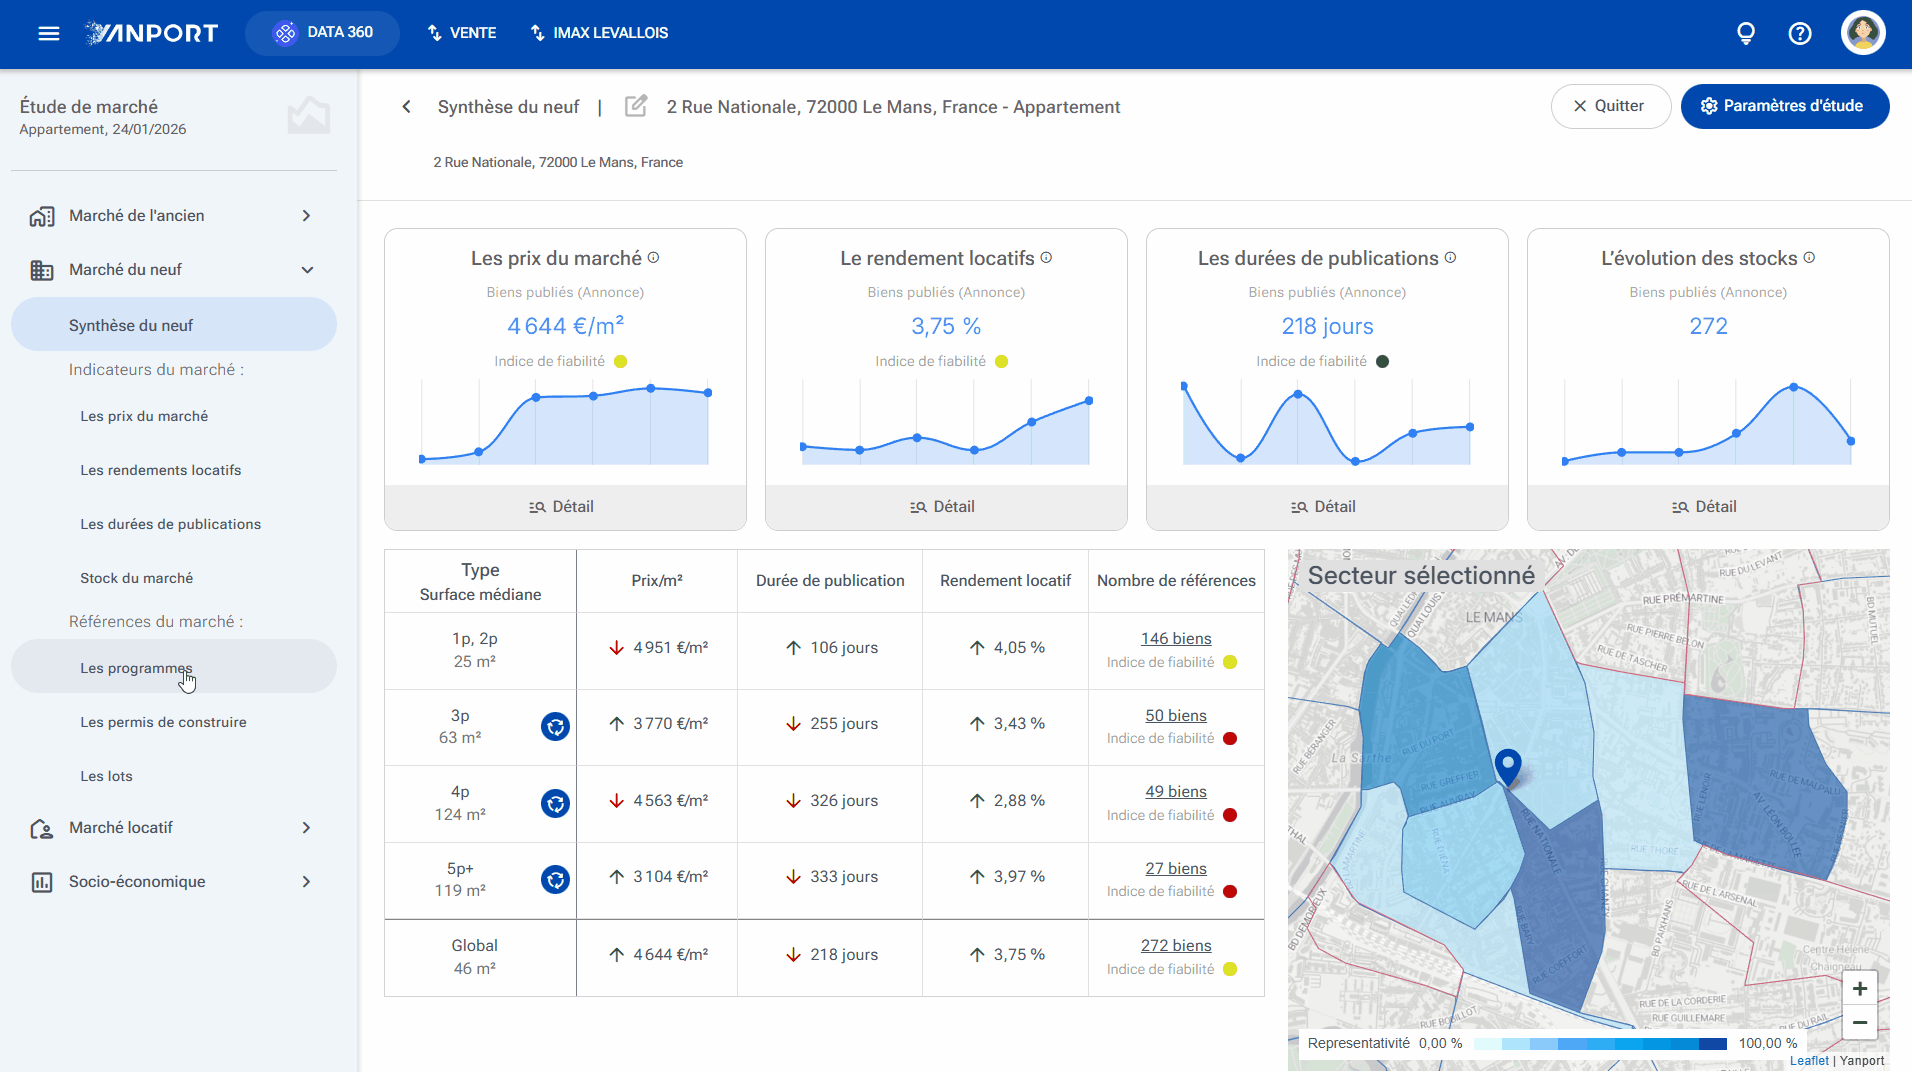Open the 146 biens link
This screenshot has height=1072, width=1912.
click(1176, 638)
